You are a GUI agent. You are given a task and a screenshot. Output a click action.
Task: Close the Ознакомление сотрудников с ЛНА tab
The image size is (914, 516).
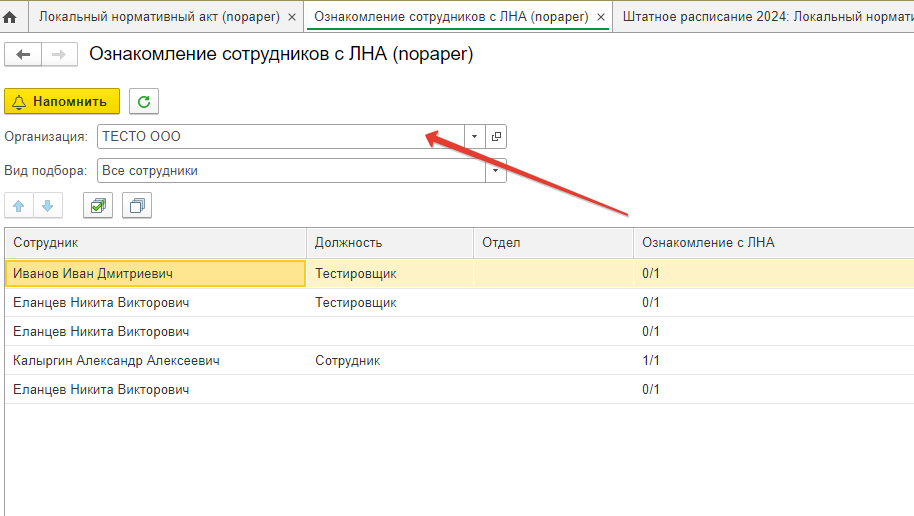tap(601, 17)
